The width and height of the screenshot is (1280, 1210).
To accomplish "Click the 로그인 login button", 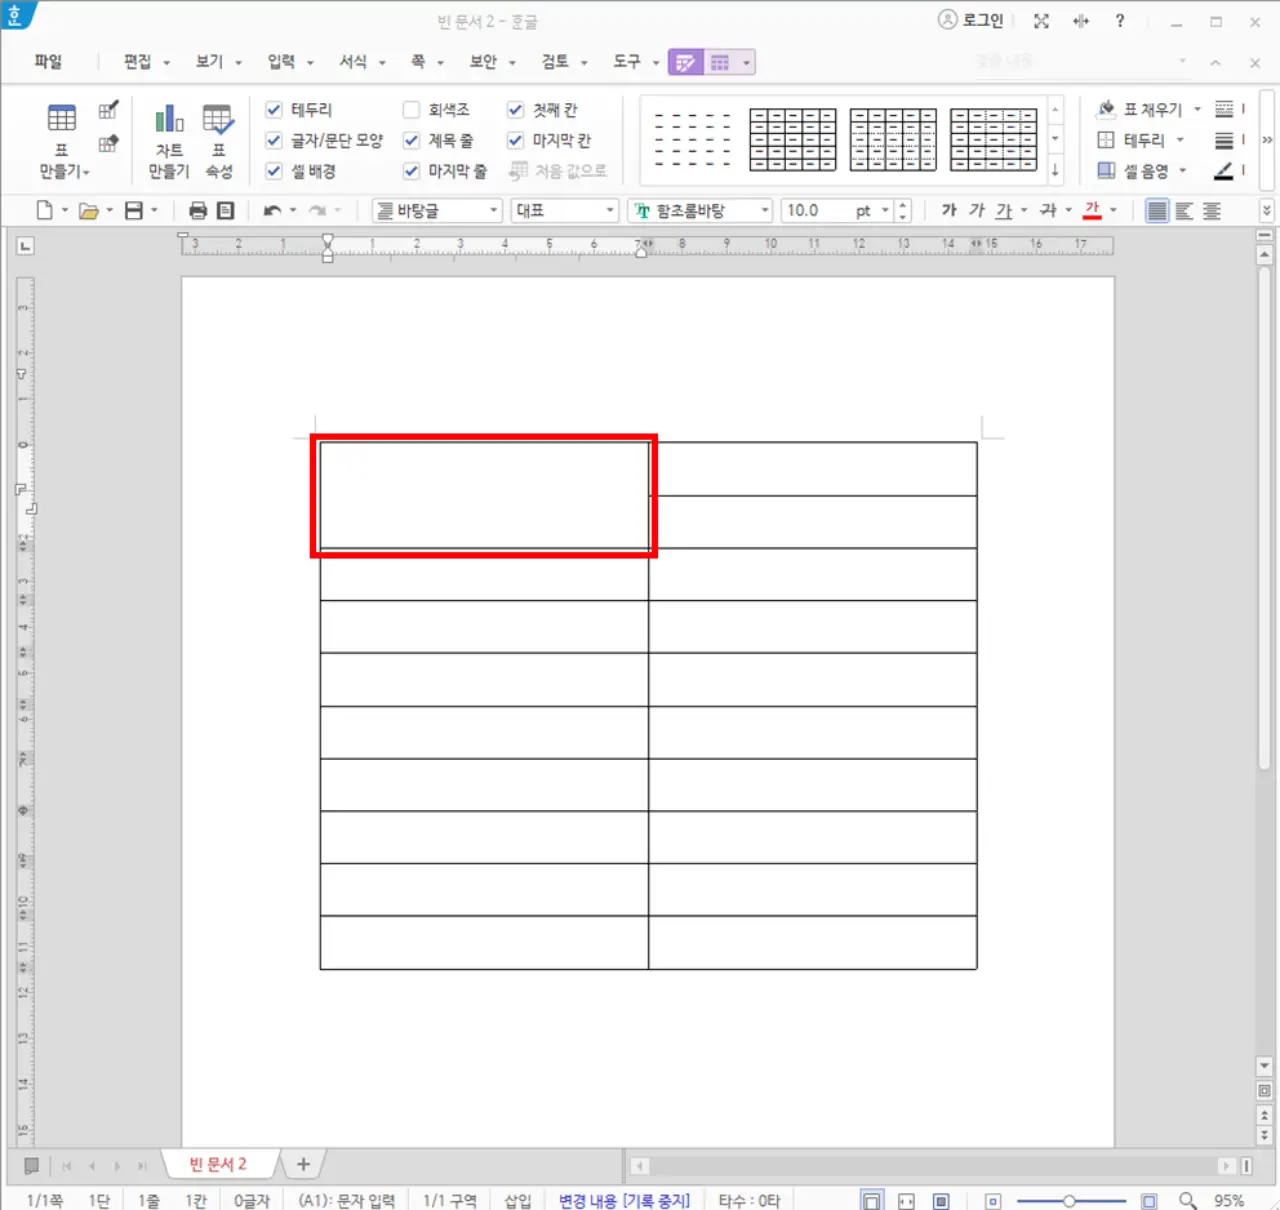I will 971,21.
